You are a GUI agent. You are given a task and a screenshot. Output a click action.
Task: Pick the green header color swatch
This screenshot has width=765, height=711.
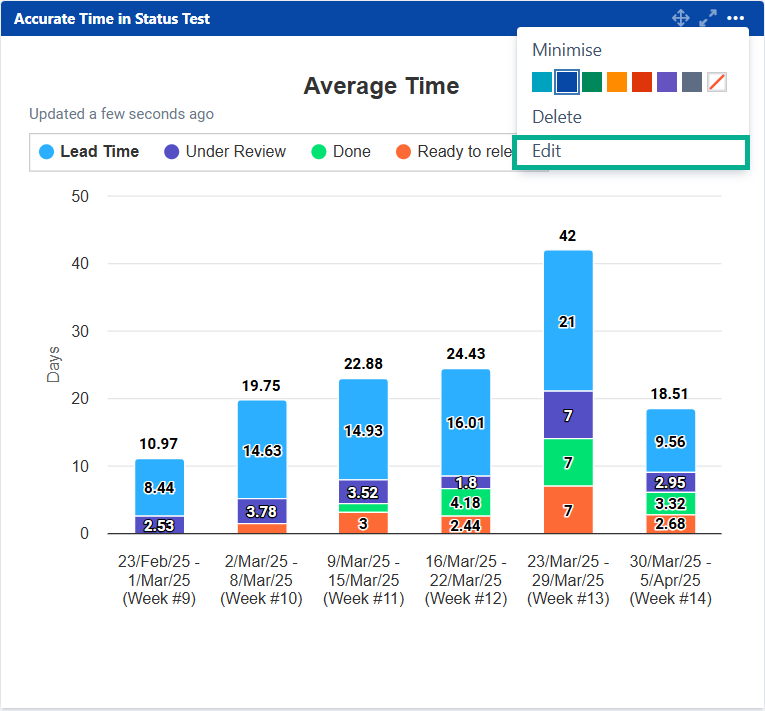[x=592, y=82]
